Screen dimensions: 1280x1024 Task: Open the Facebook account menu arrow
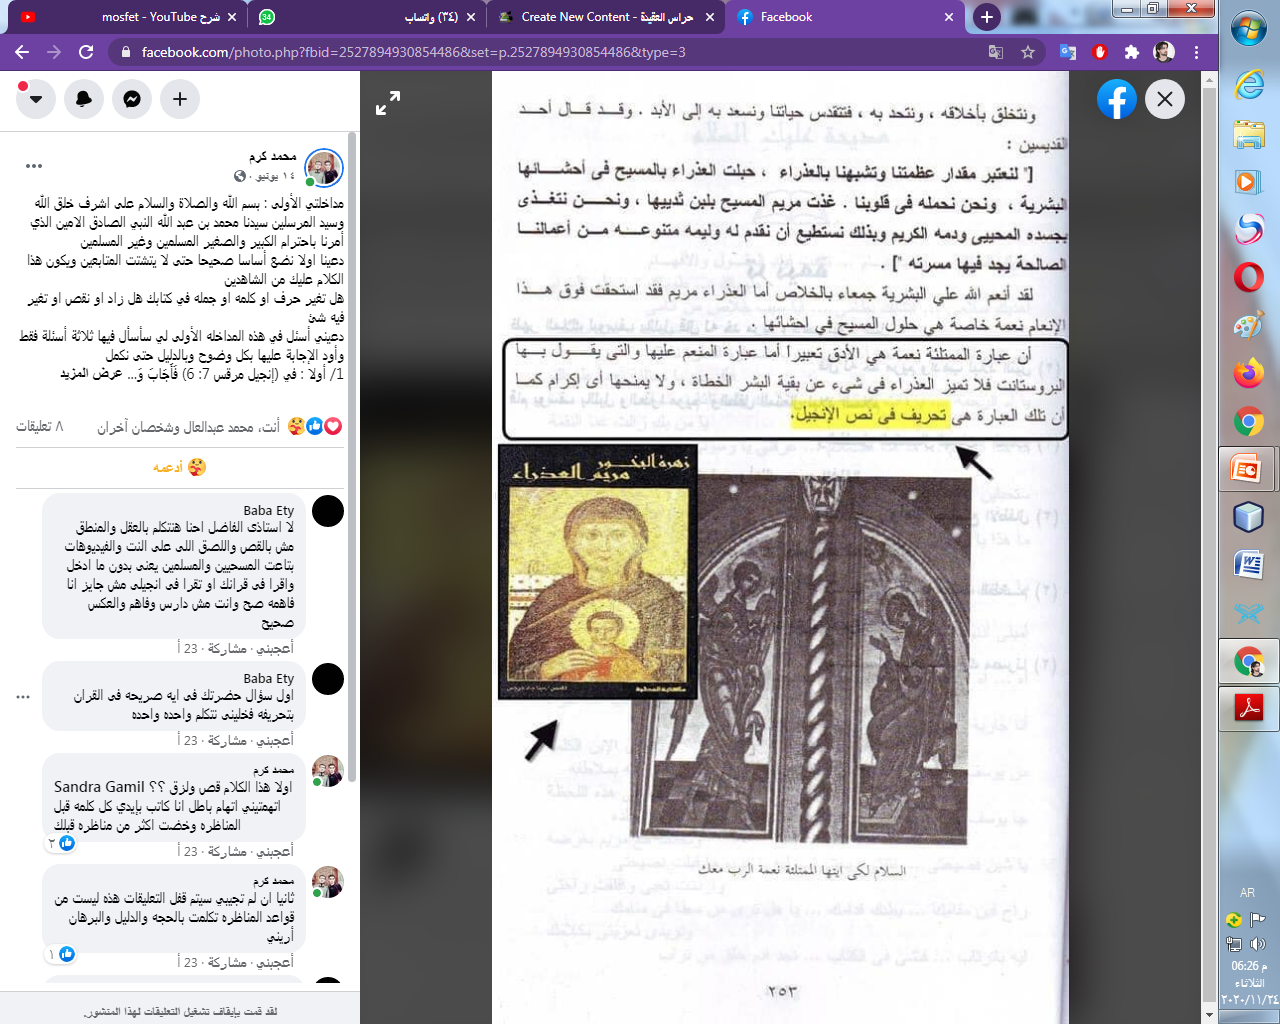[x=36, y=99]
